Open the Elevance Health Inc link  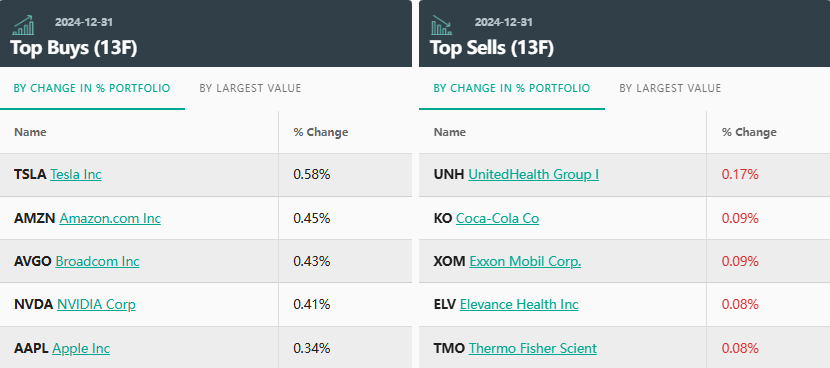(x=519, y=304)
